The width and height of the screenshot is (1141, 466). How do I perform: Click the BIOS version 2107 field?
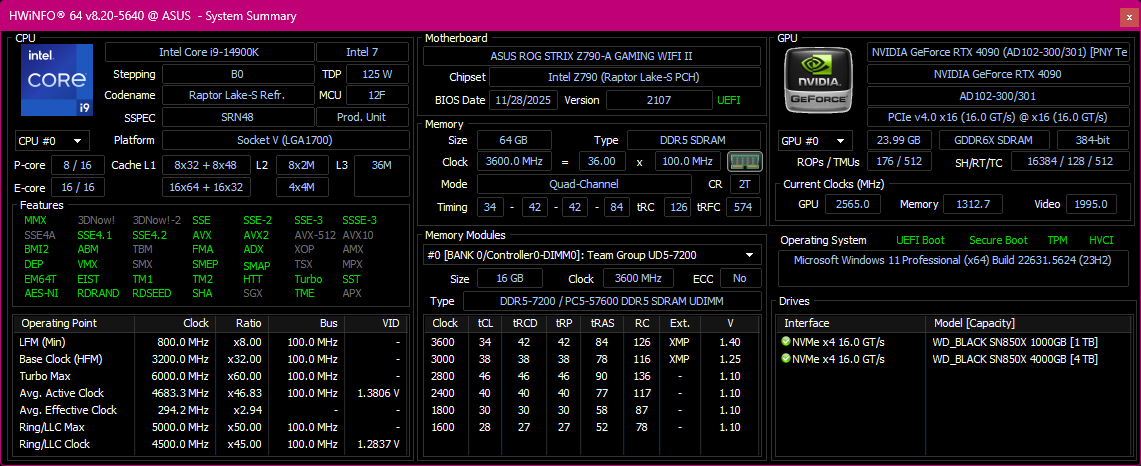[x=659, y=100]
